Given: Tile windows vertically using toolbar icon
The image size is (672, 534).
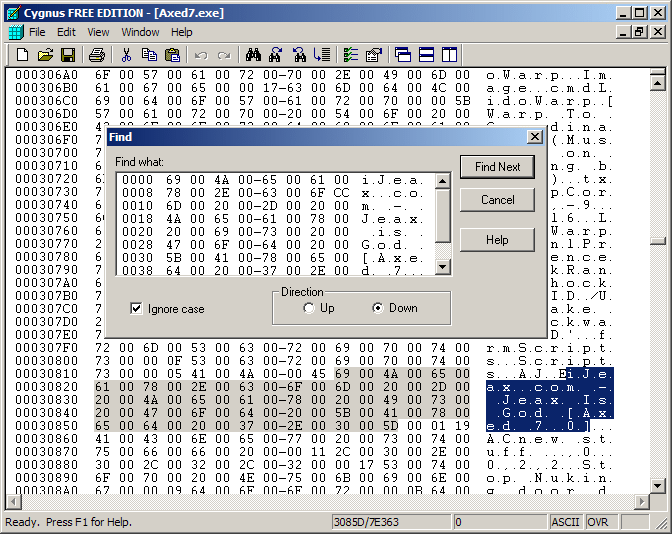Looking at the screenshot, I should click(x=450, y=55).
